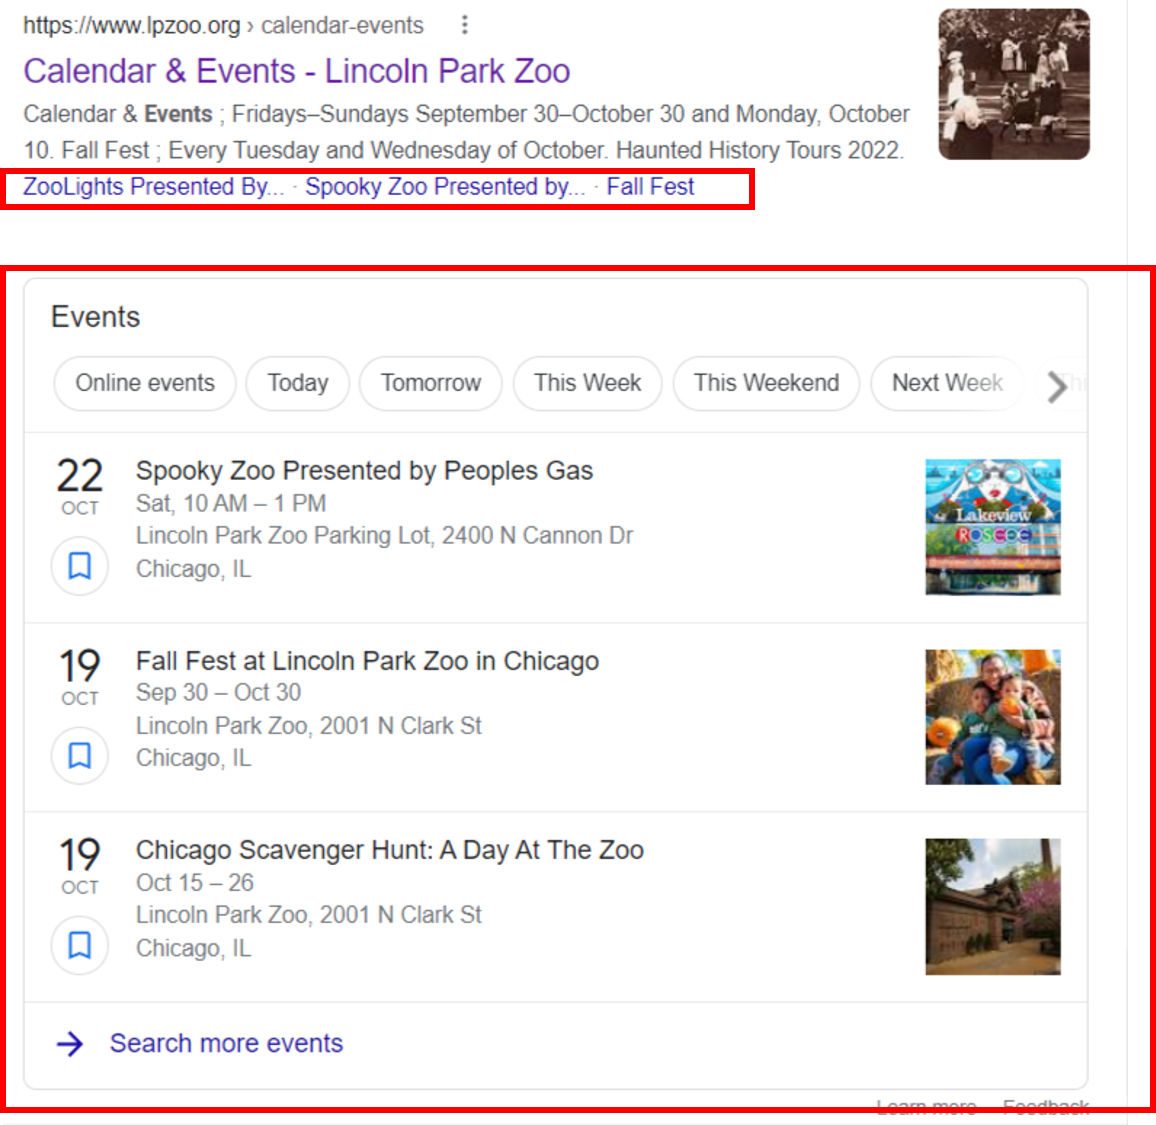This screenshot has height=1125, width=1156.
Task: Filter events by Online events chip
Action: [145, 383]
